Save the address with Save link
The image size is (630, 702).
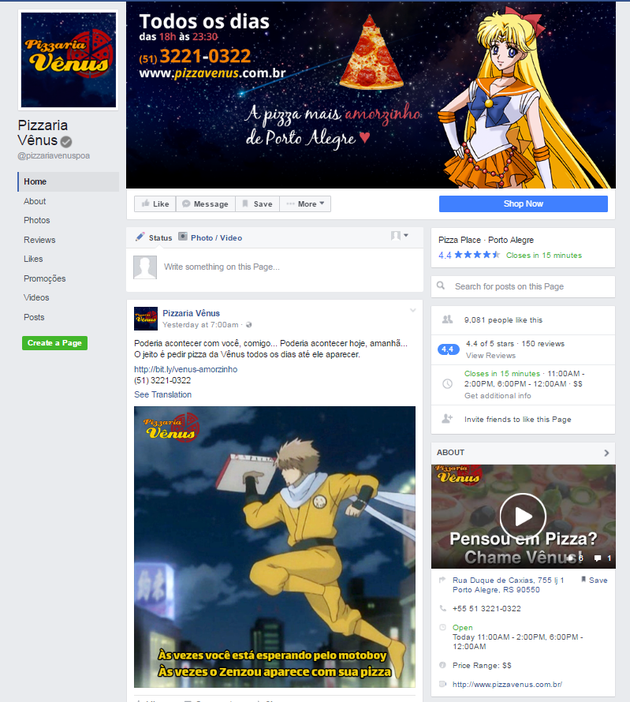[x=594, y=580]
